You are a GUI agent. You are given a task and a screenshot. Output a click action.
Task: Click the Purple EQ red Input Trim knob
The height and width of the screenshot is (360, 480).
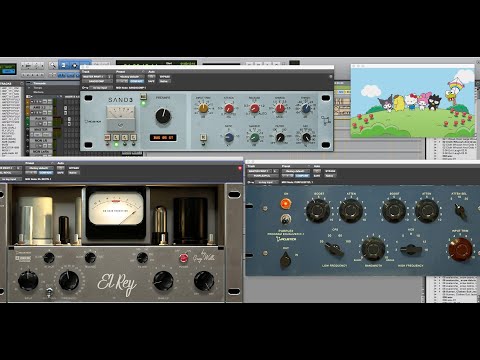(460, 249)
